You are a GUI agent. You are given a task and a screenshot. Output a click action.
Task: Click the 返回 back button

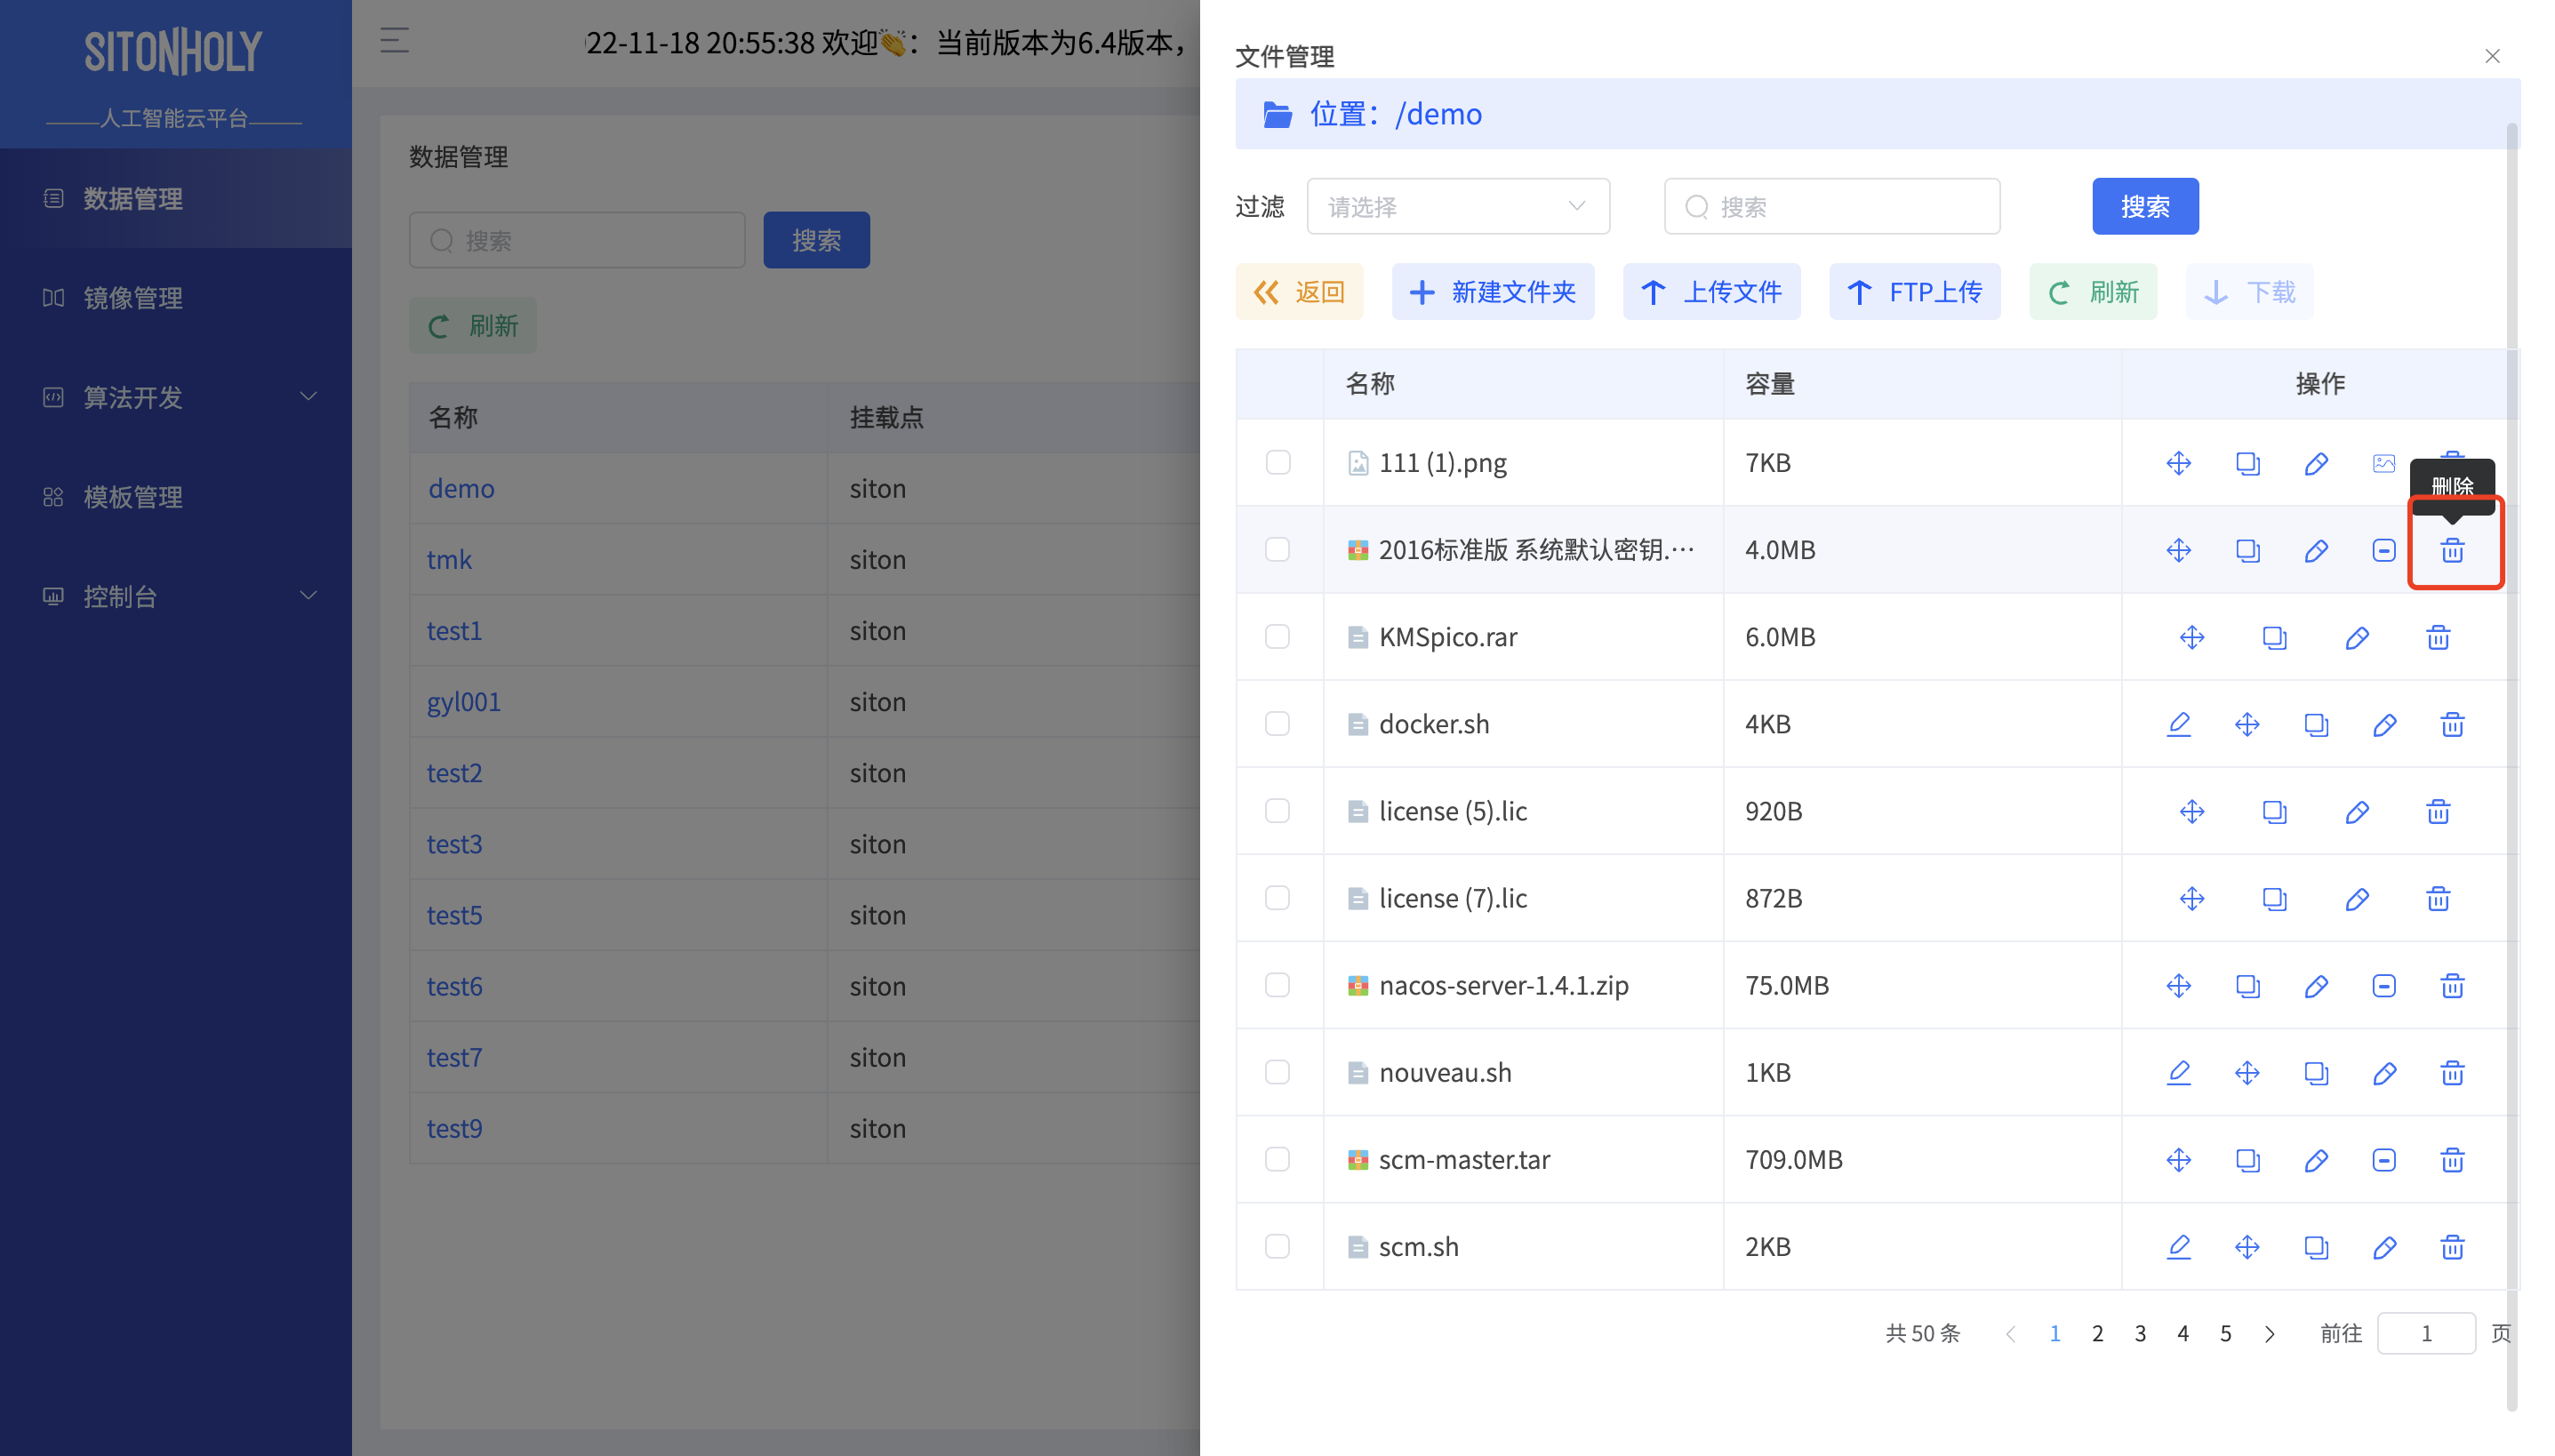pyautogui.click(x=1299, y=292)
